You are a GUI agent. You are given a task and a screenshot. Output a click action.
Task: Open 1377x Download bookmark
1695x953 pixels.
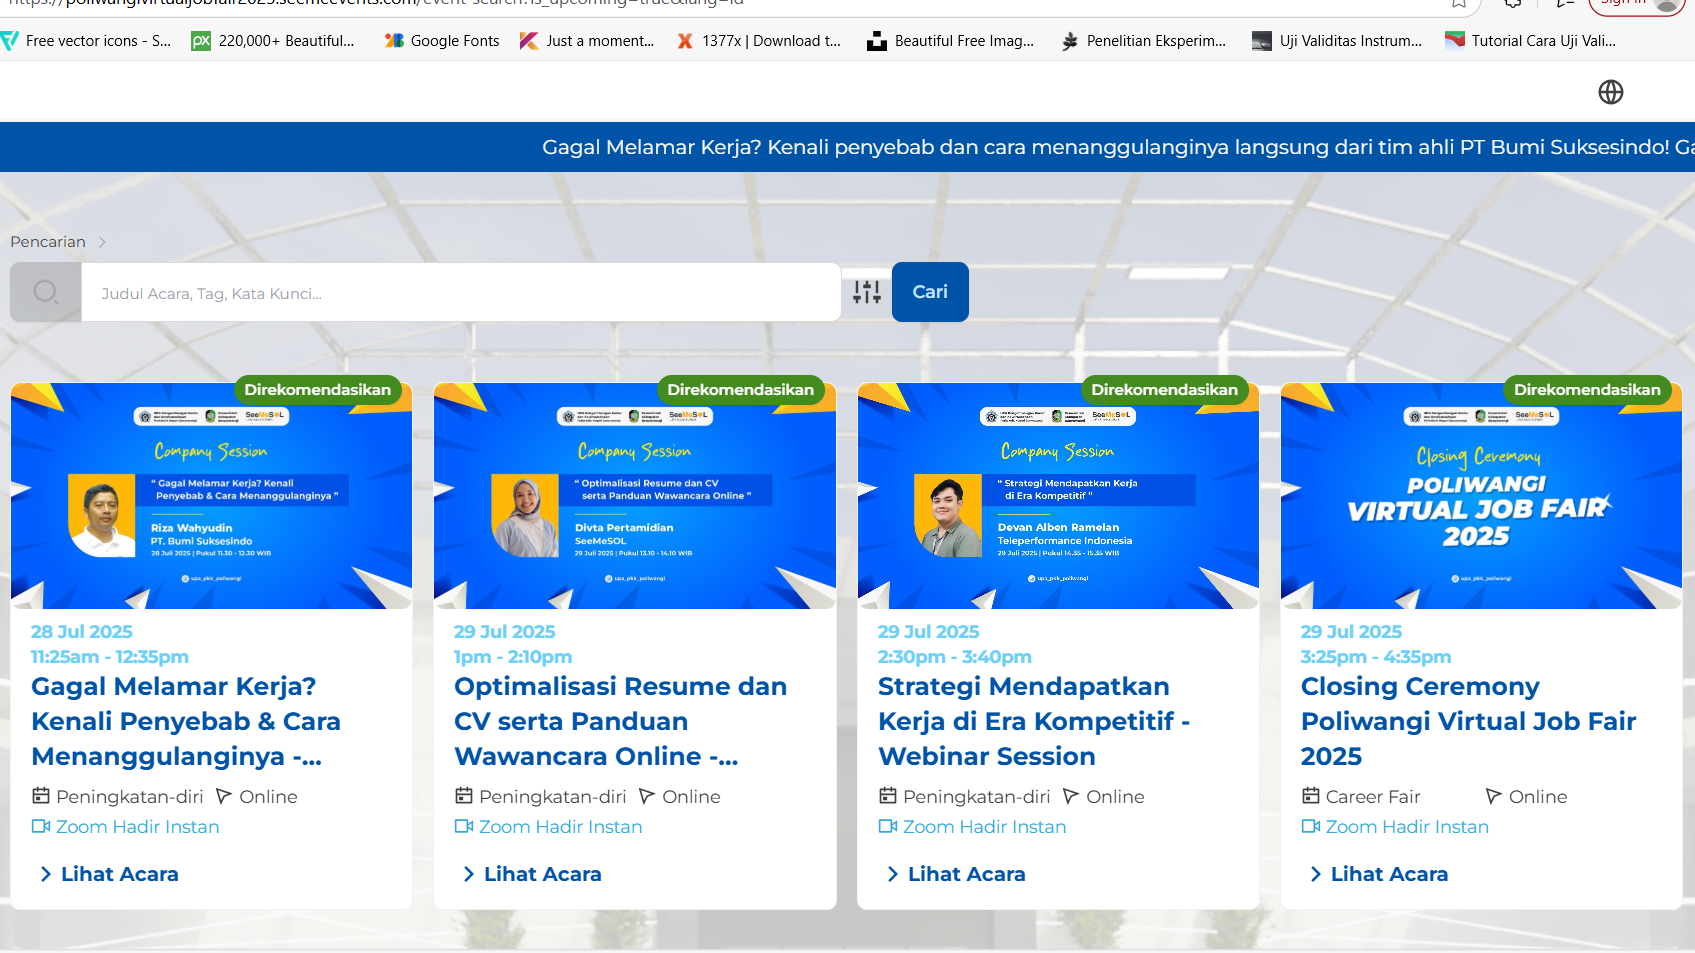(759, 41)
